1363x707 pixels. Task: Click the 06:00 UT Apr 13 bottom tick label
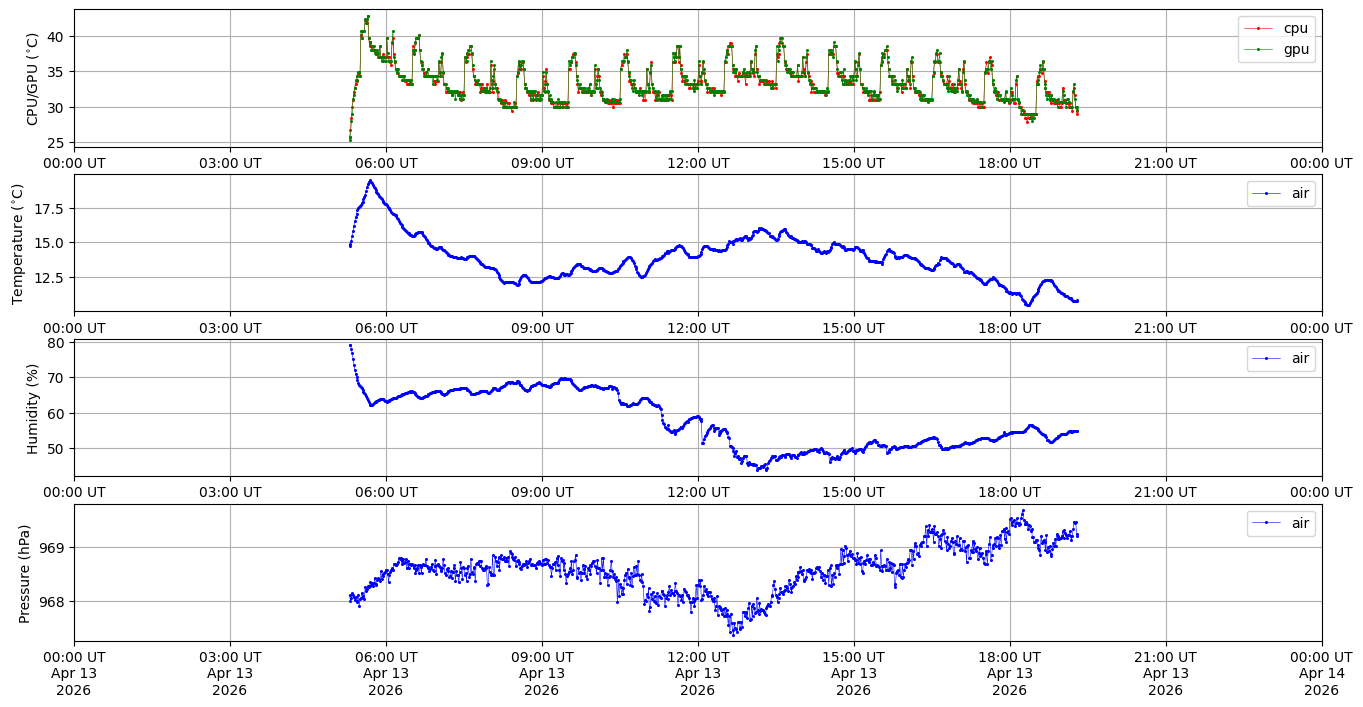(x=385, y=673)
